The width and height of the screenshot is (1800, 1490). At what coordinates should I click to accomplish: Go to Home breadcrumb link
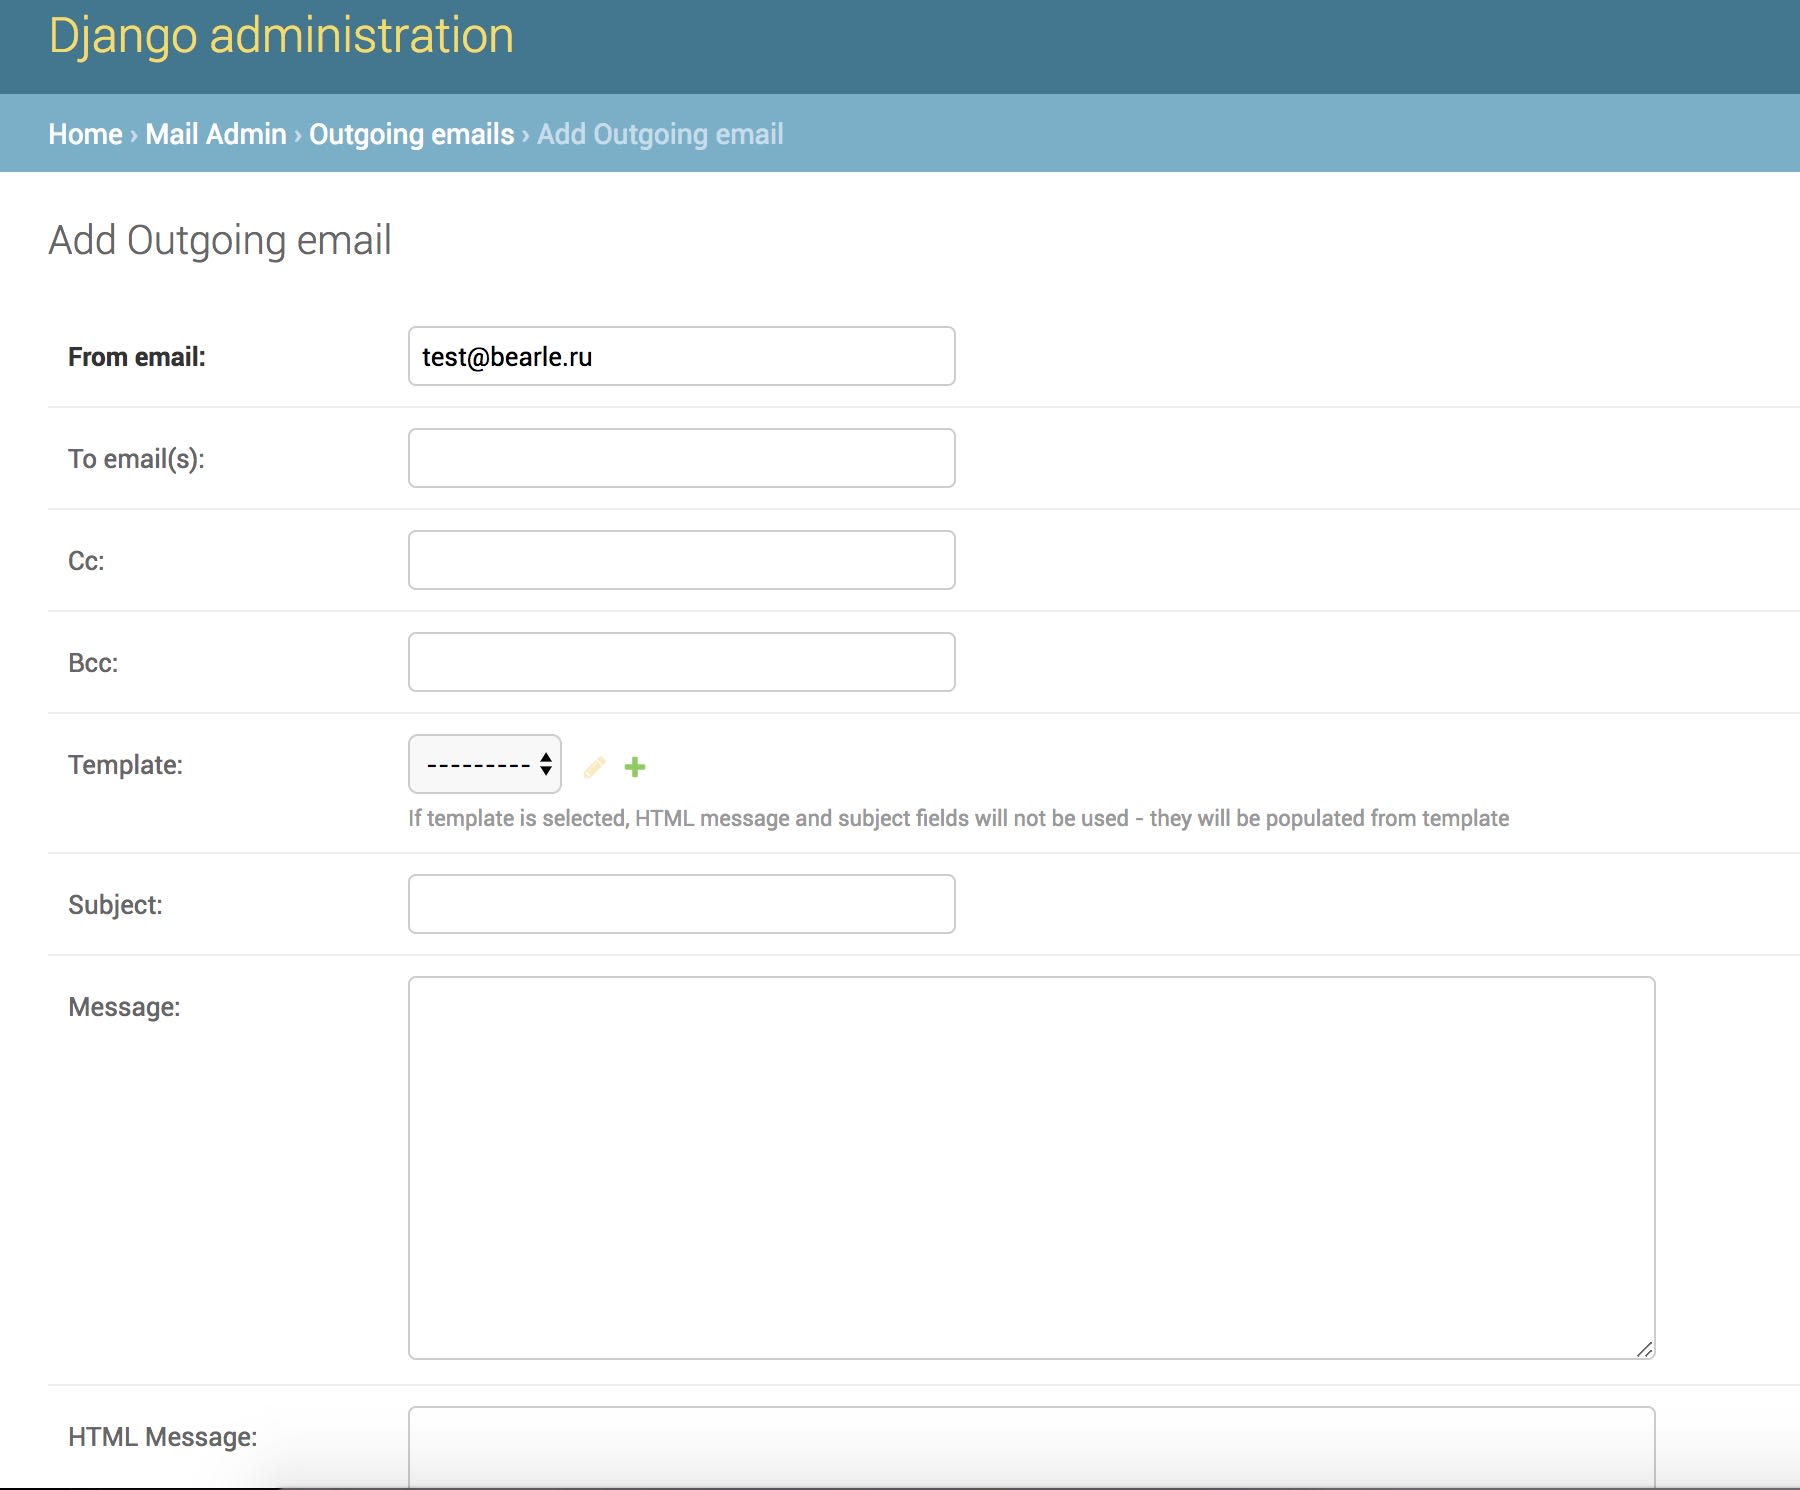coord(85,134)
